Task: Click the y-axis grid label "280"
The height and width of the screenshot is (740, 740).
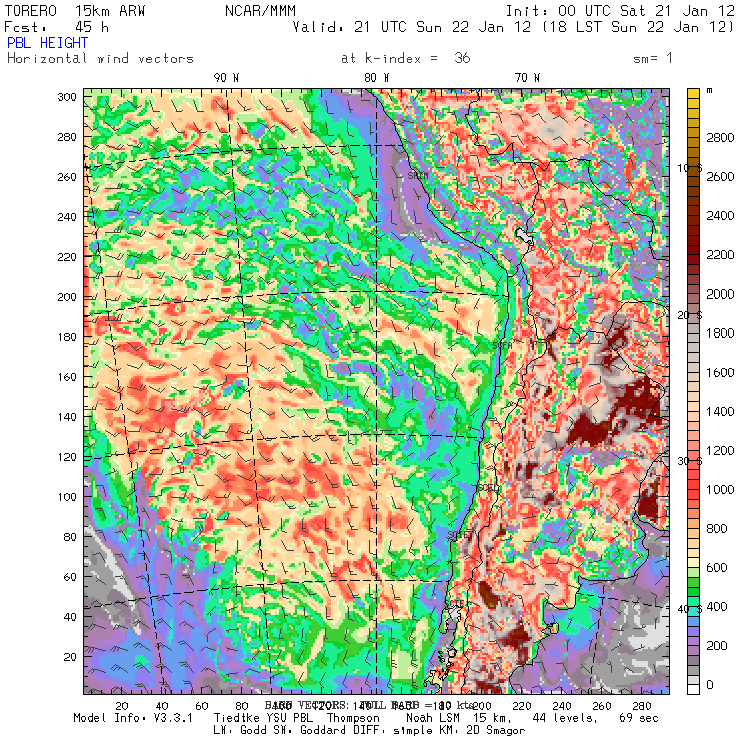Action: click(67, 137)
